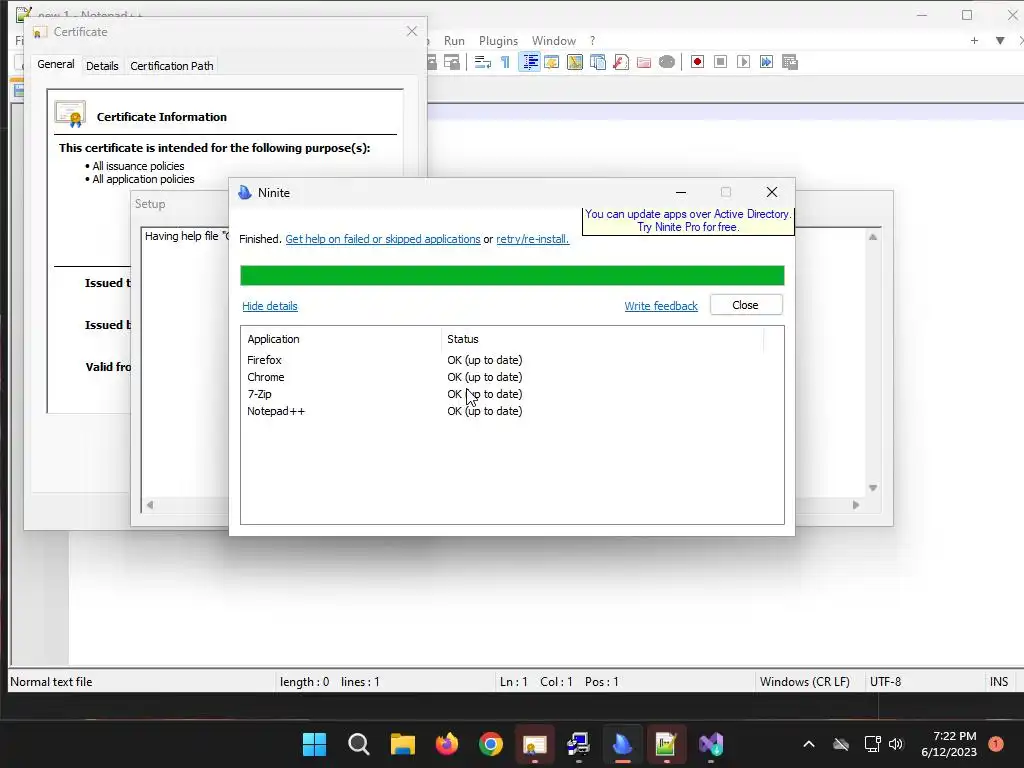Click Setup window scroll up arrow
This screenshot has width=1024, height=768.
tap(872, 237)
